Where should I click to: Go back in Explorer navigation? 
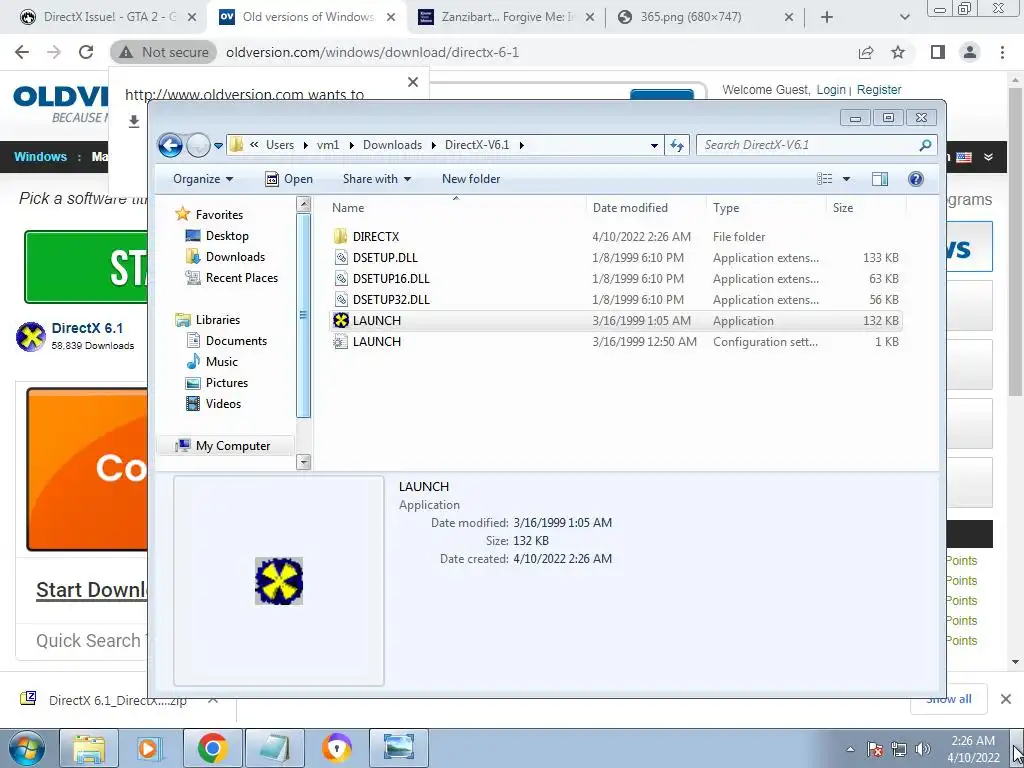(x=170, y=145)
